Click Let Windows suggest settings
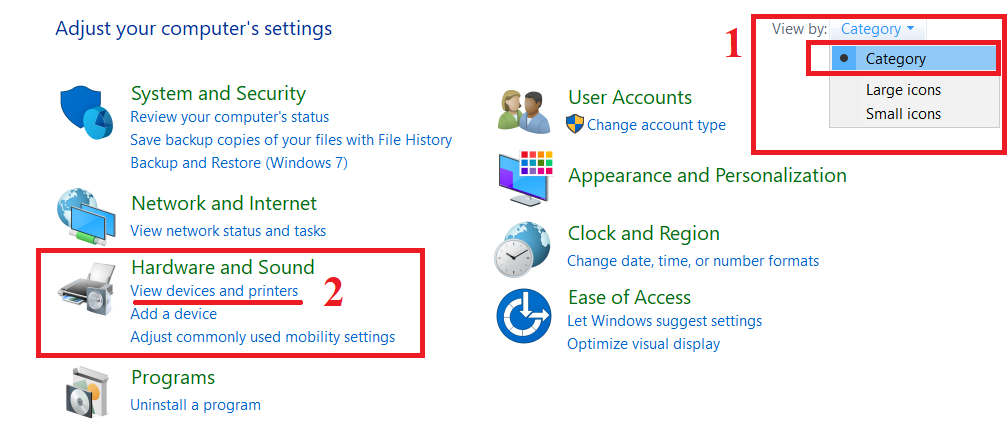 coord(664,321)
